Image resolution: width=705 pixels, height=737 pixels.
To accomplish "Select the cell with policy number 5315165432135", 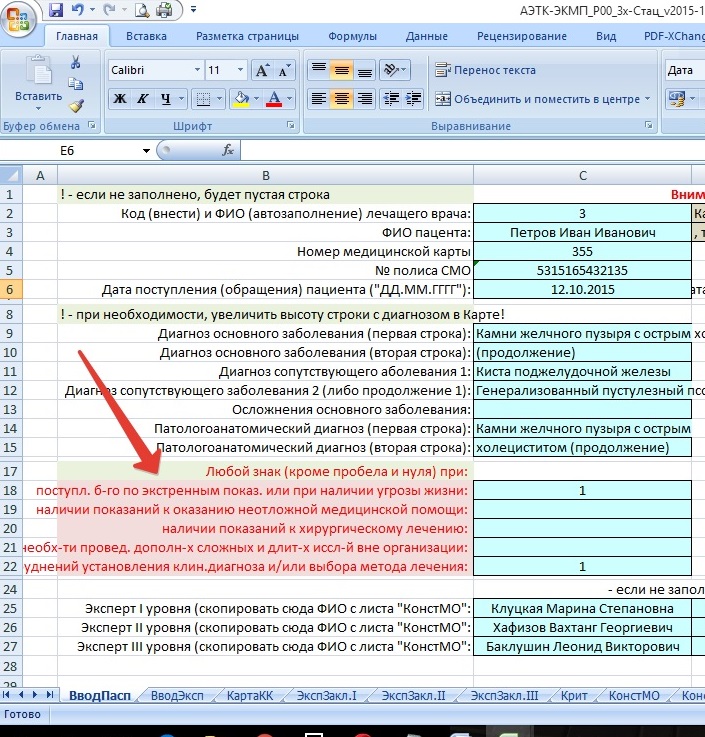I will [582, 270].
